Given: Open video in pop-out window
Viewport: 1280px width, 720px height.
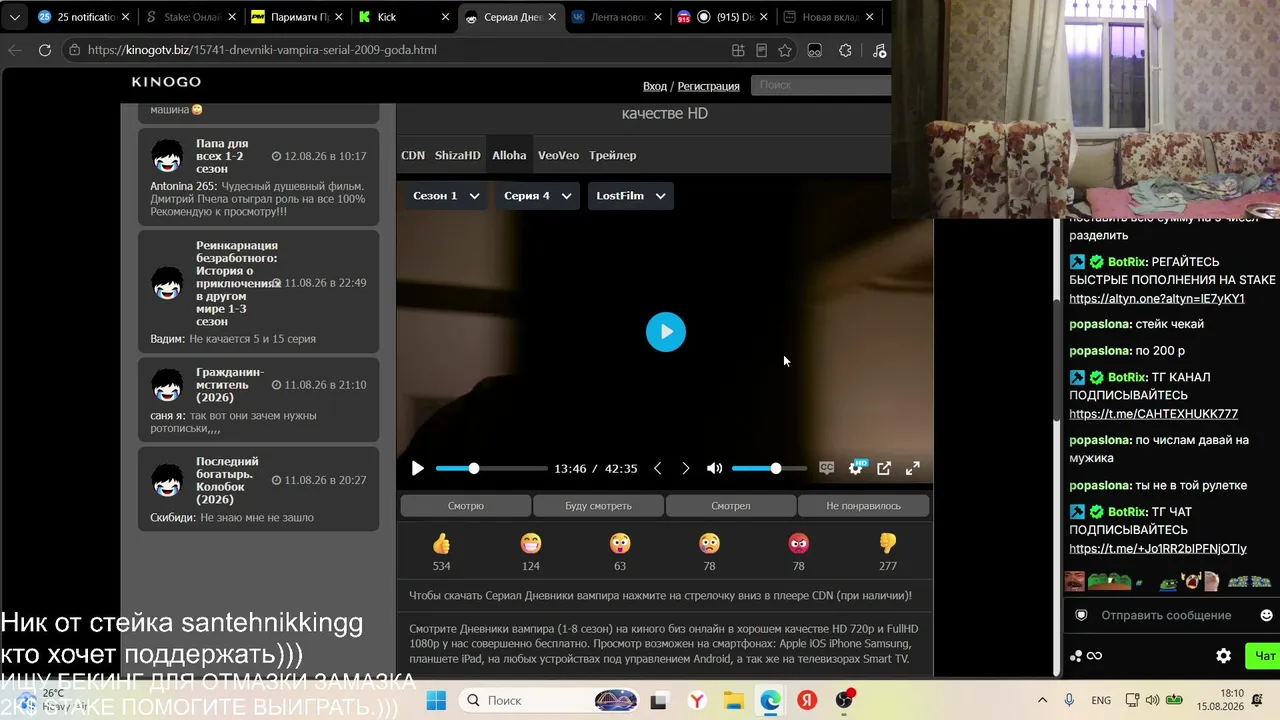Looking at the screenshot, I should pyautogui.click(x=884, y=468).
